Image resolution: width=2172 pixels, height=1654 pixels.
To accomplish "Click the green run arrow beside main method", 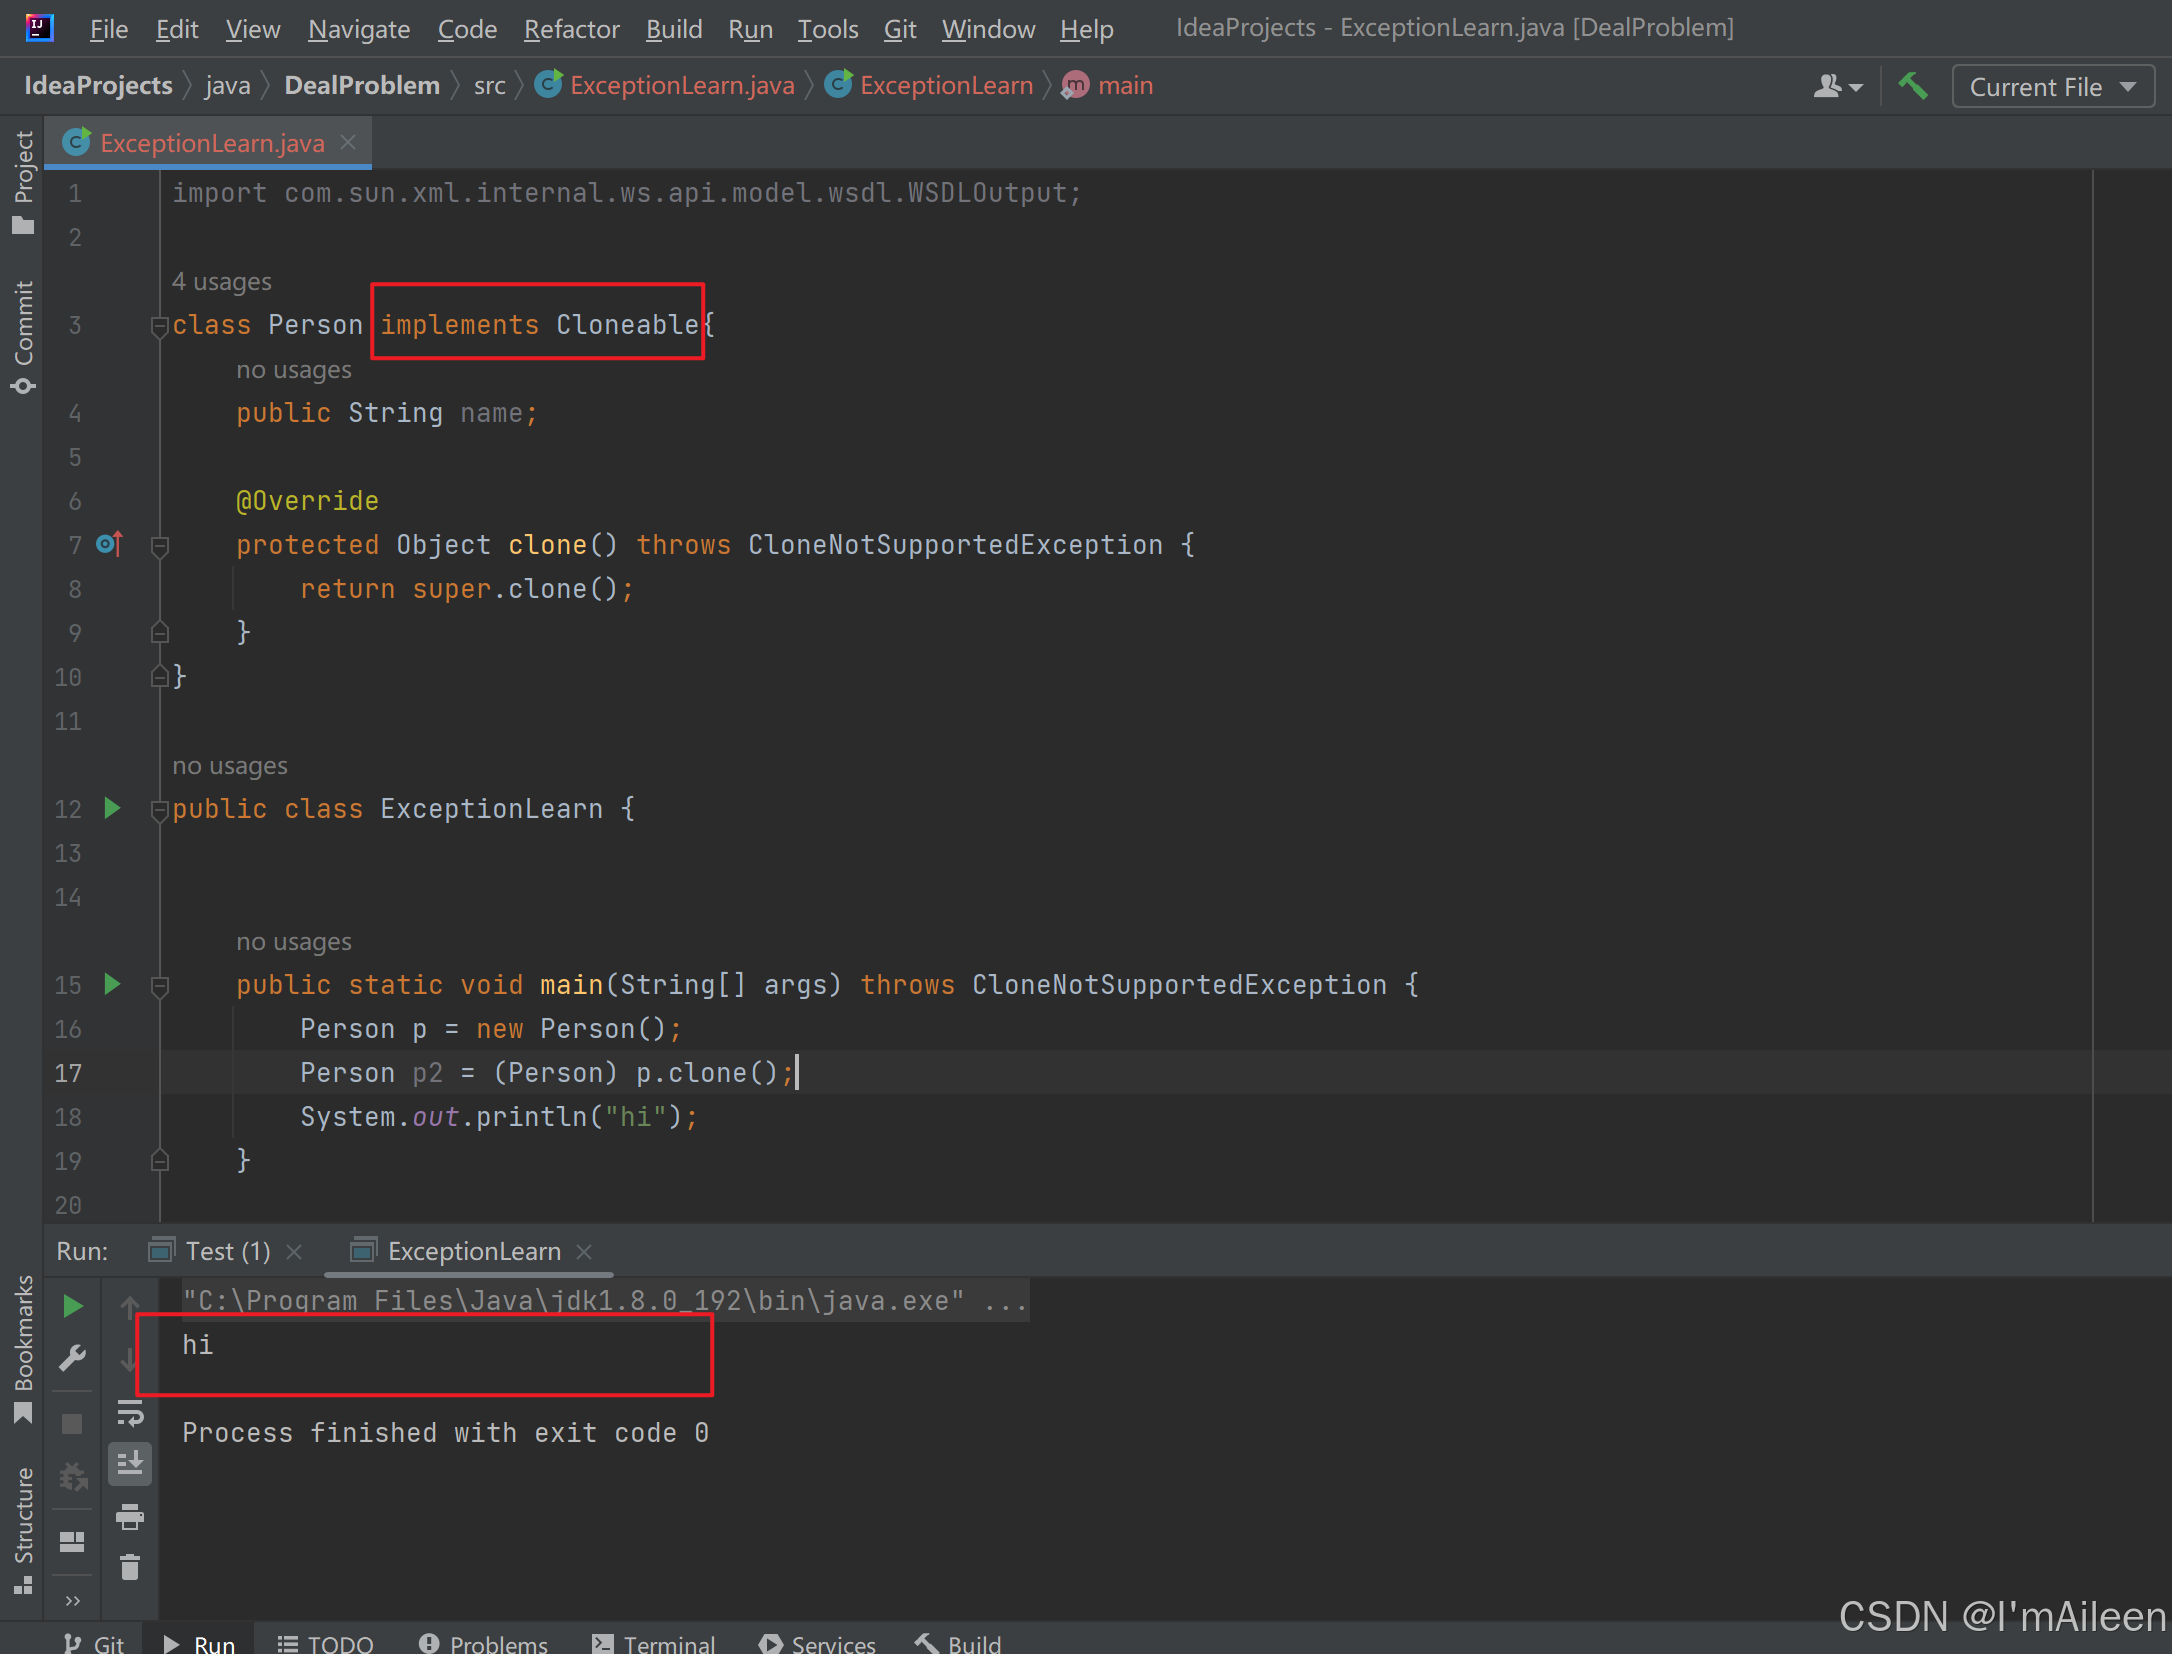I will (x=112, y=984).
